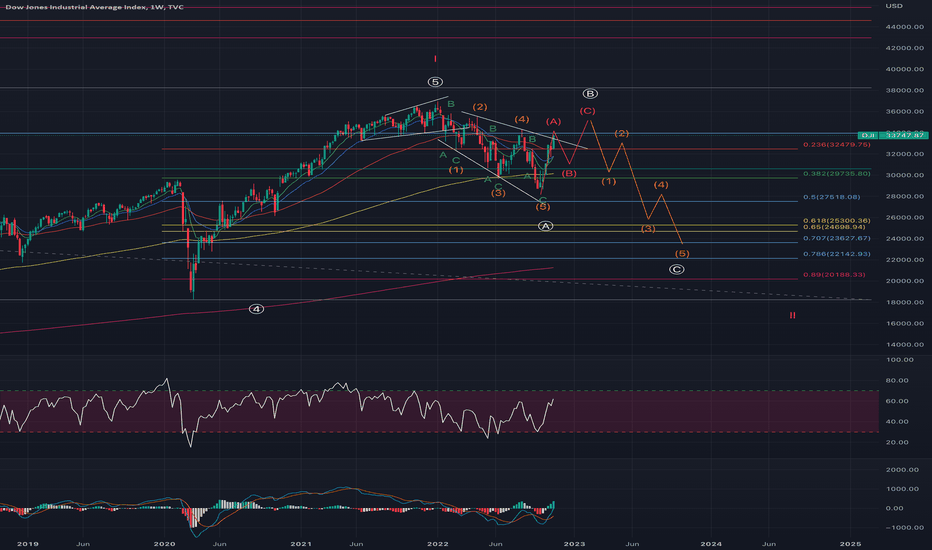
Task: Click the USD currency label on price axis
Action: [893, 6]
